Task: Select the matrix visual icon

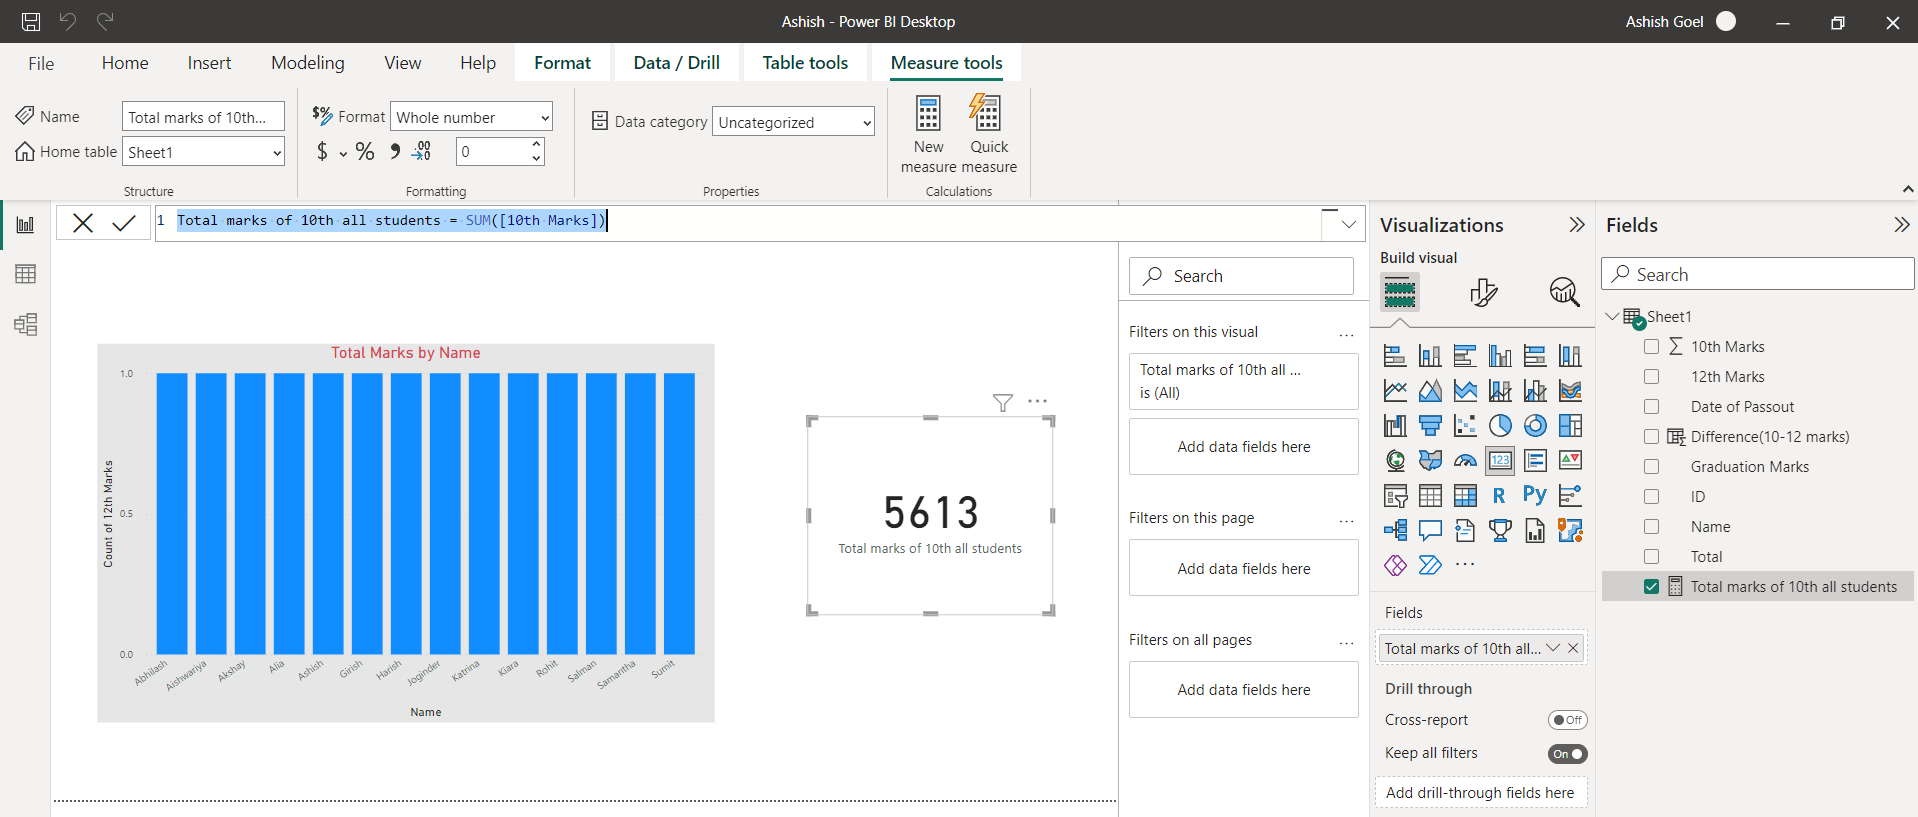Action: click(x=1465, y=495)
